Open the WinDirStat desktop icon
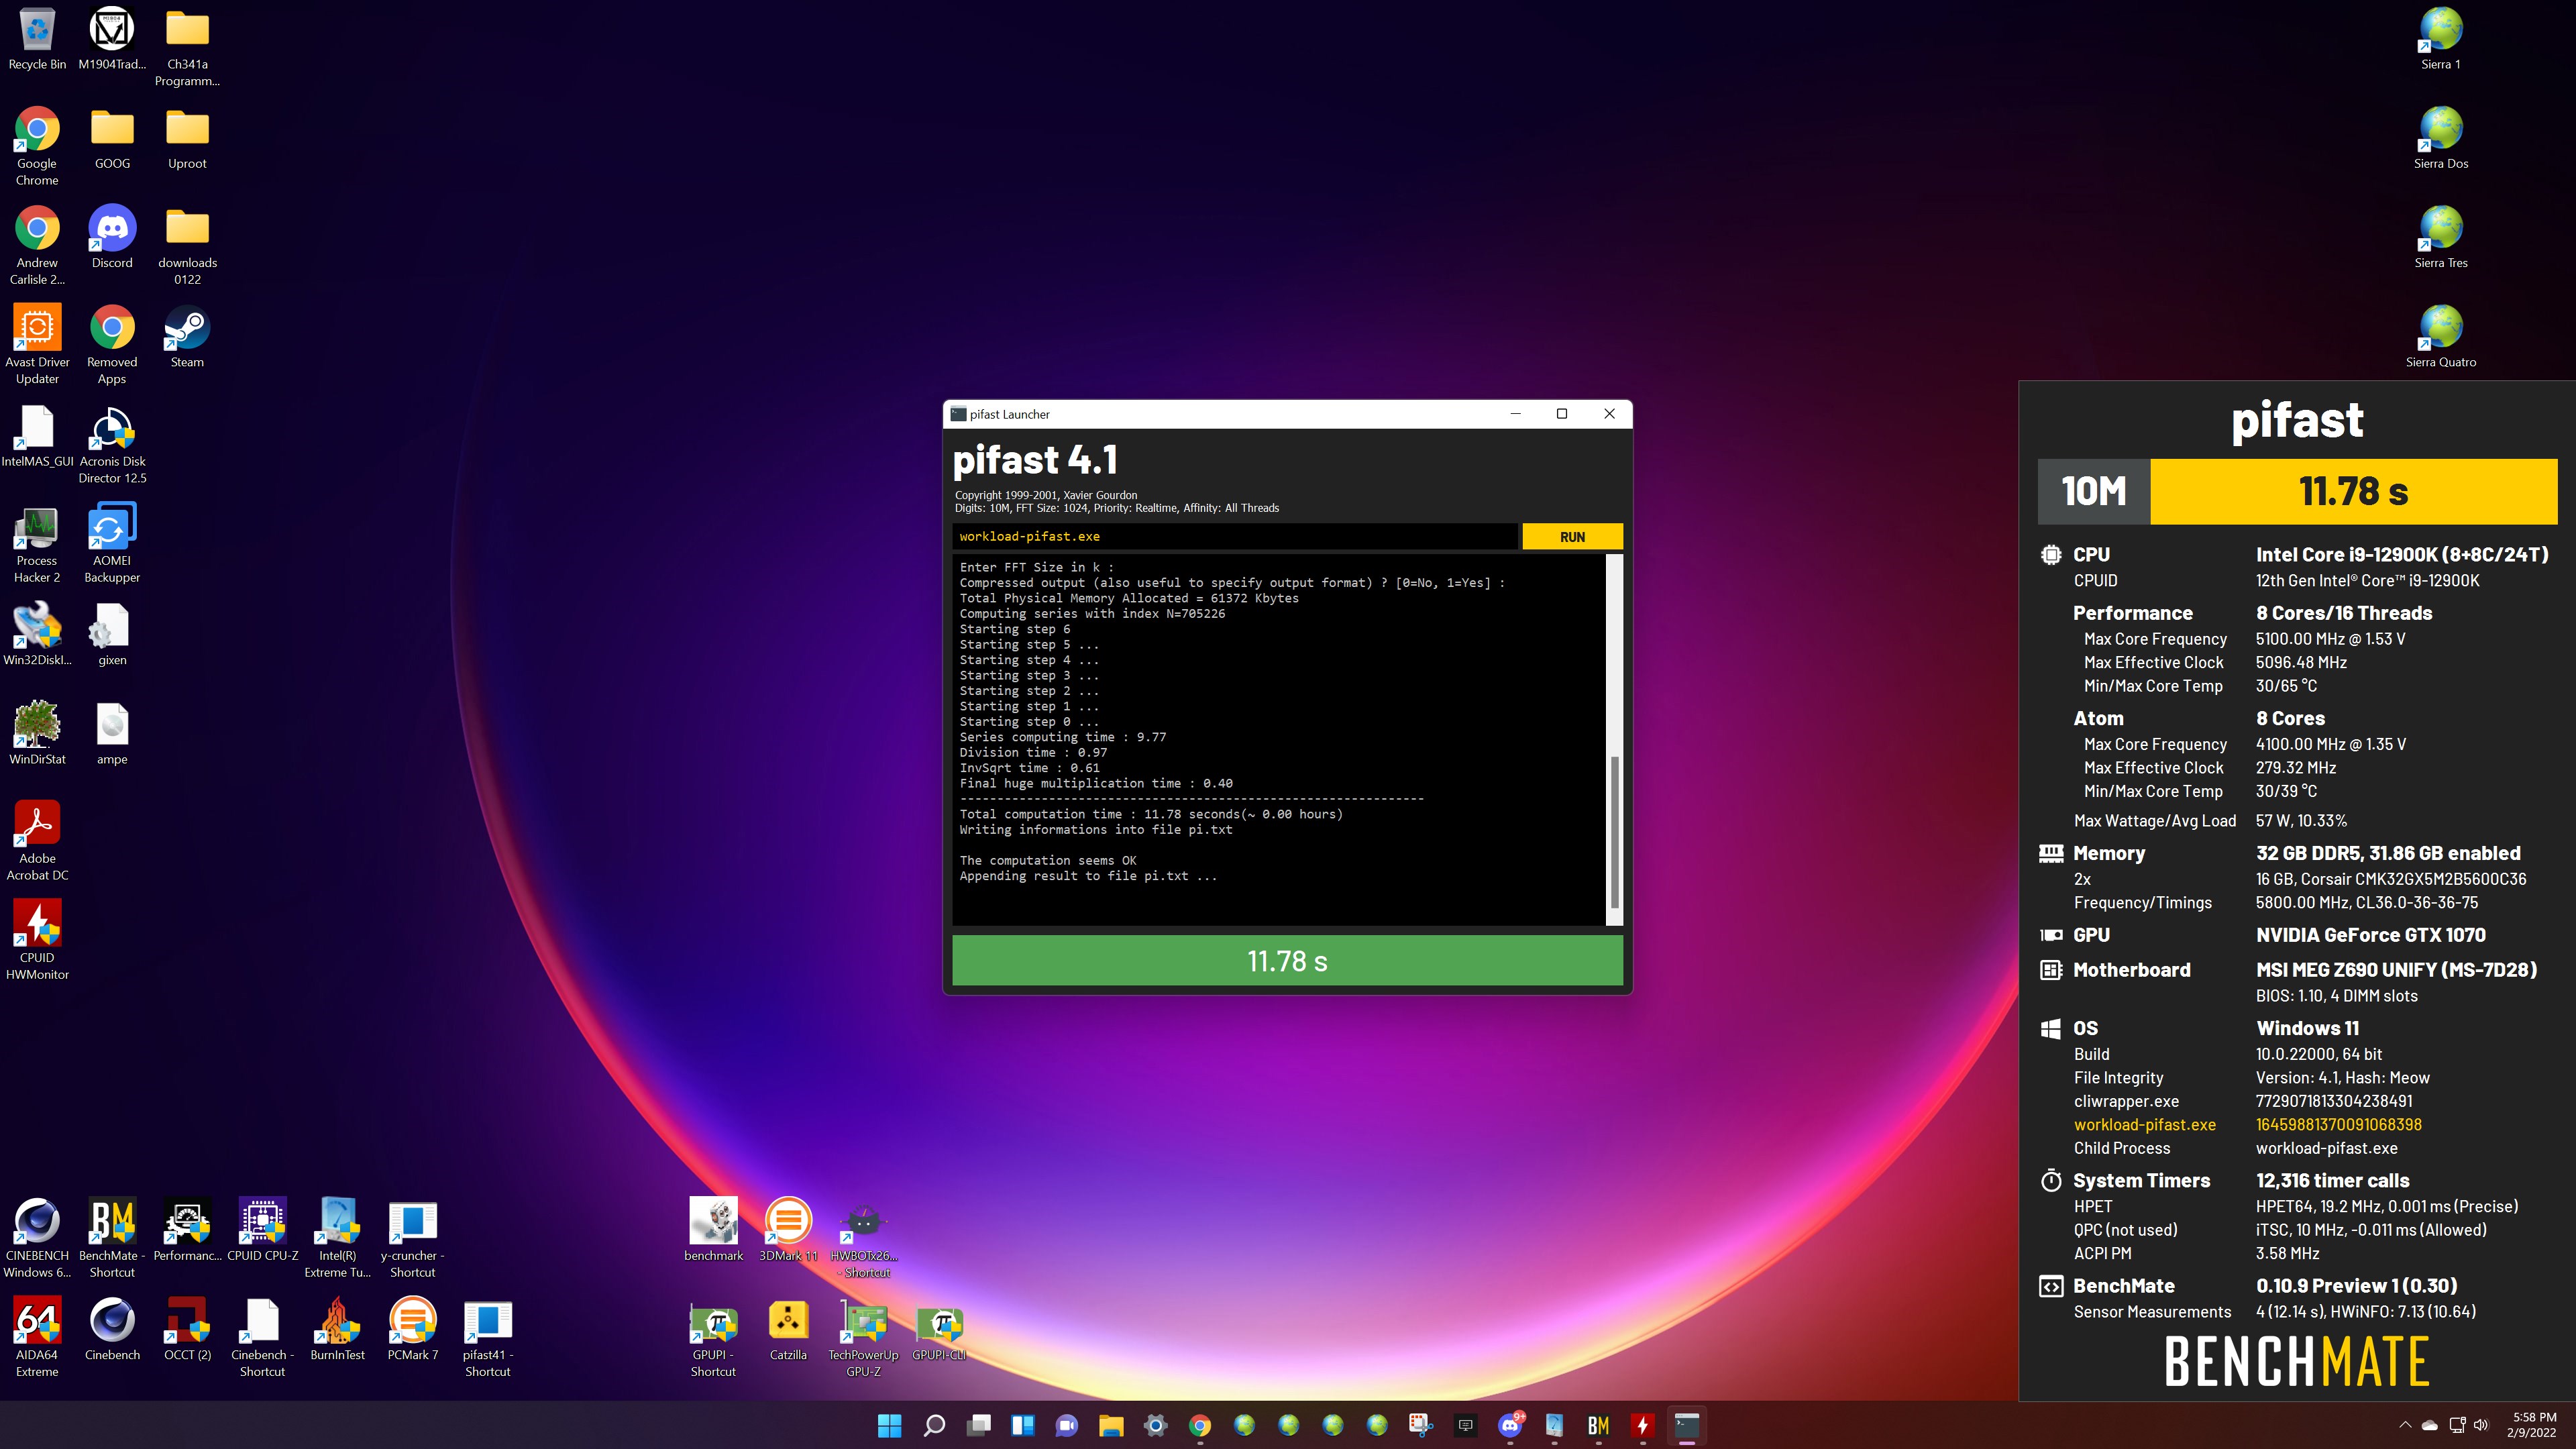Image resolution: width=2576 pixels, height=1449 pixels. click(37, 733)
